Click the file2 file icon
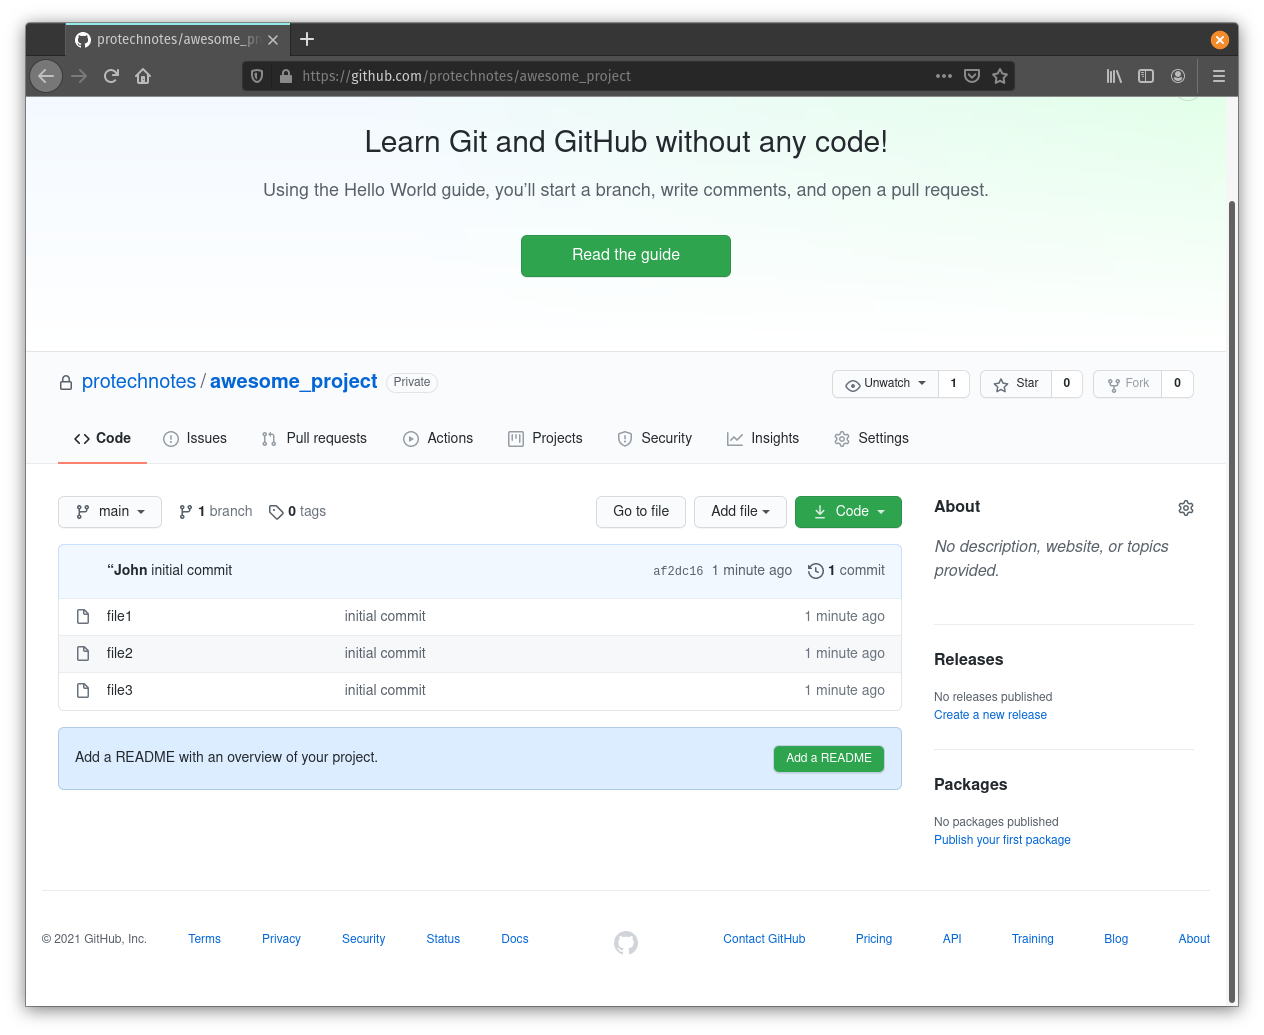This screenshot has width=1264, height=1035. tap(83, 654)
